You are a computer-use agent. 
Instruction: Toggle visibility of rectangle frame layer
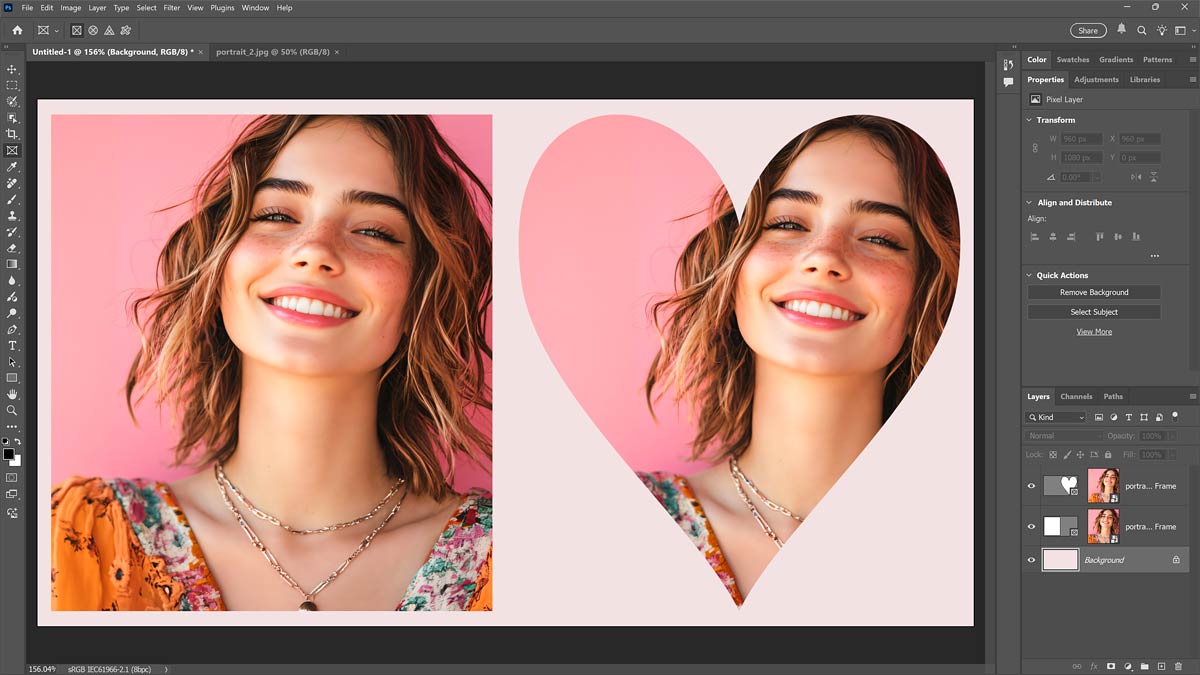click(x=1031, y=526)
